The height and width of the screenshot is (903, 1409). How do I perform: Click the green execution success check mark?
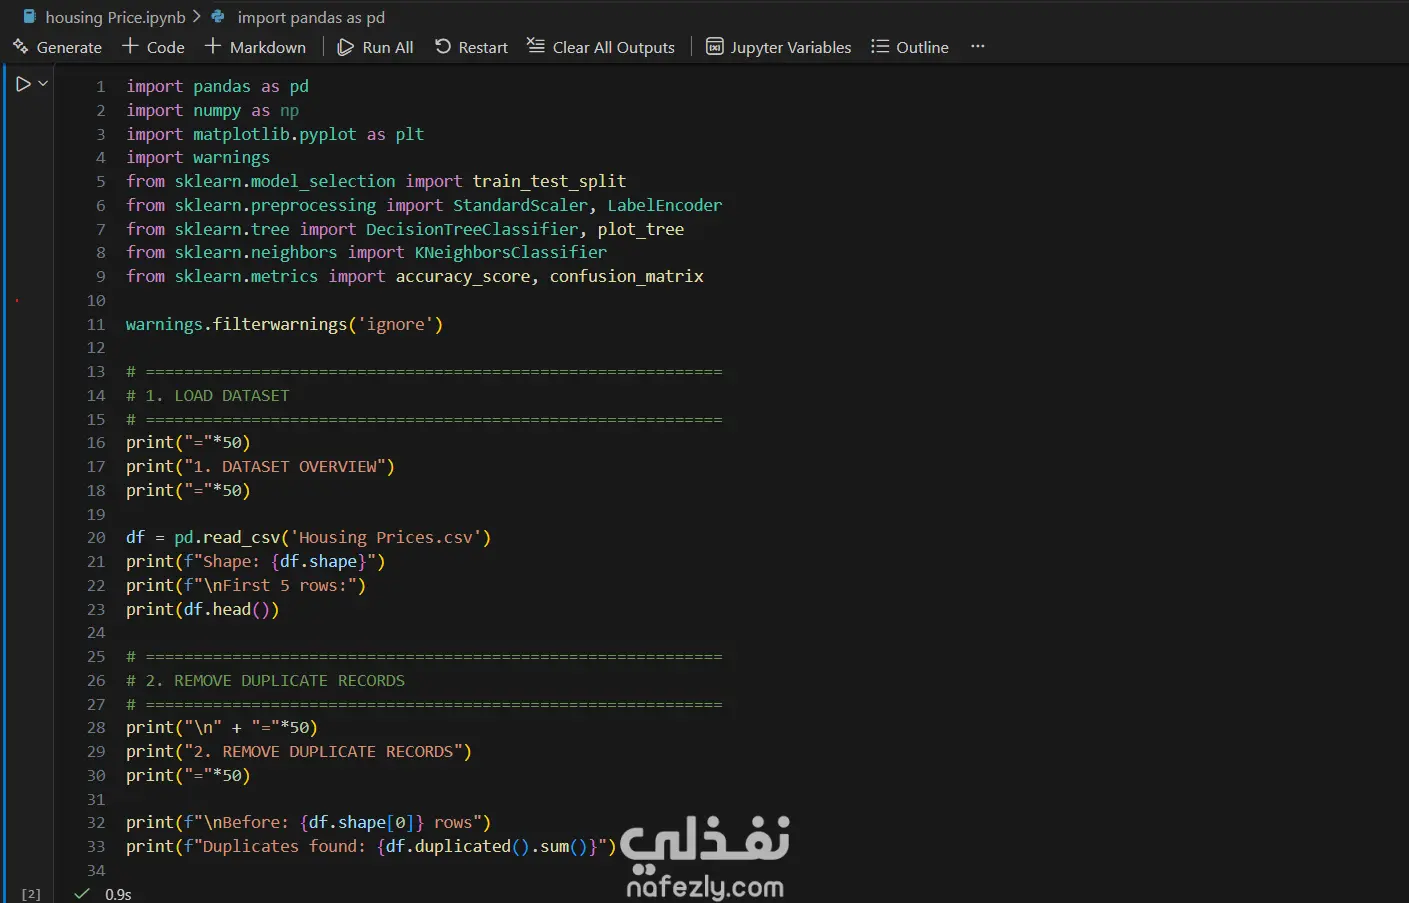pyautogui.click(x=82, y=894)
